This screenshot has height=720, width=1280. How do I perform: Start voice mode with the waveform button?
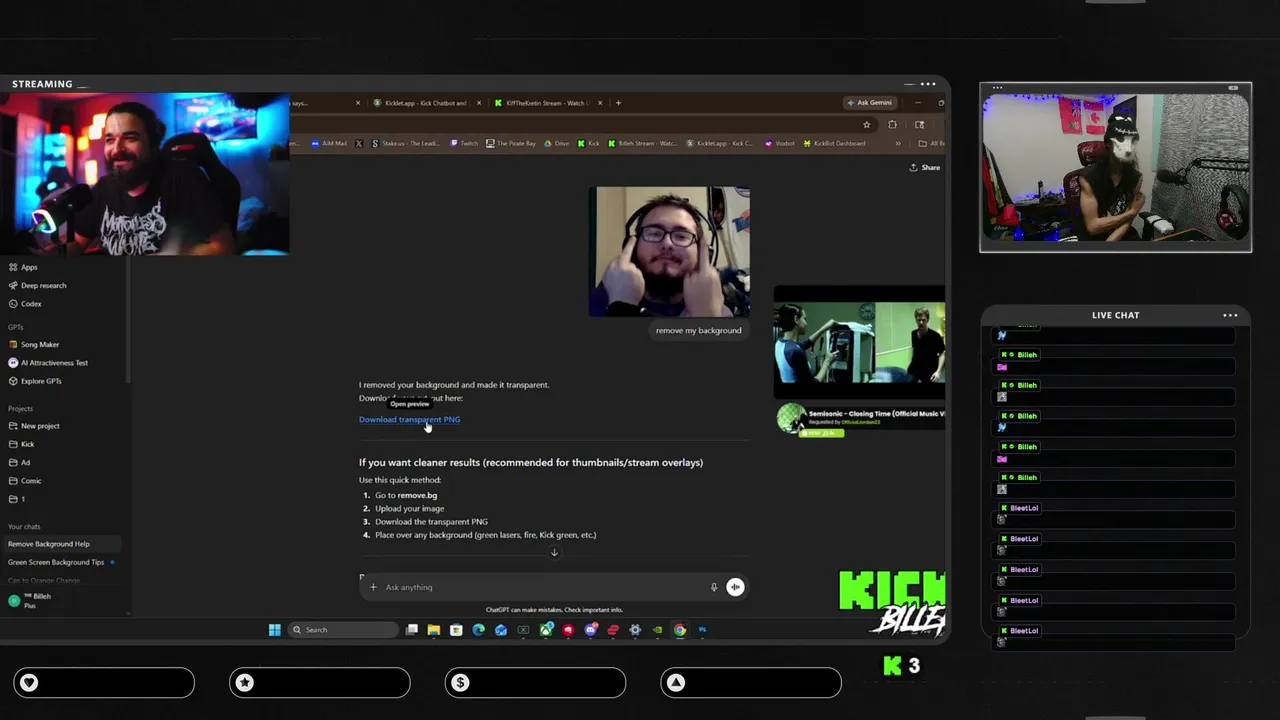[x=735, y=587]
